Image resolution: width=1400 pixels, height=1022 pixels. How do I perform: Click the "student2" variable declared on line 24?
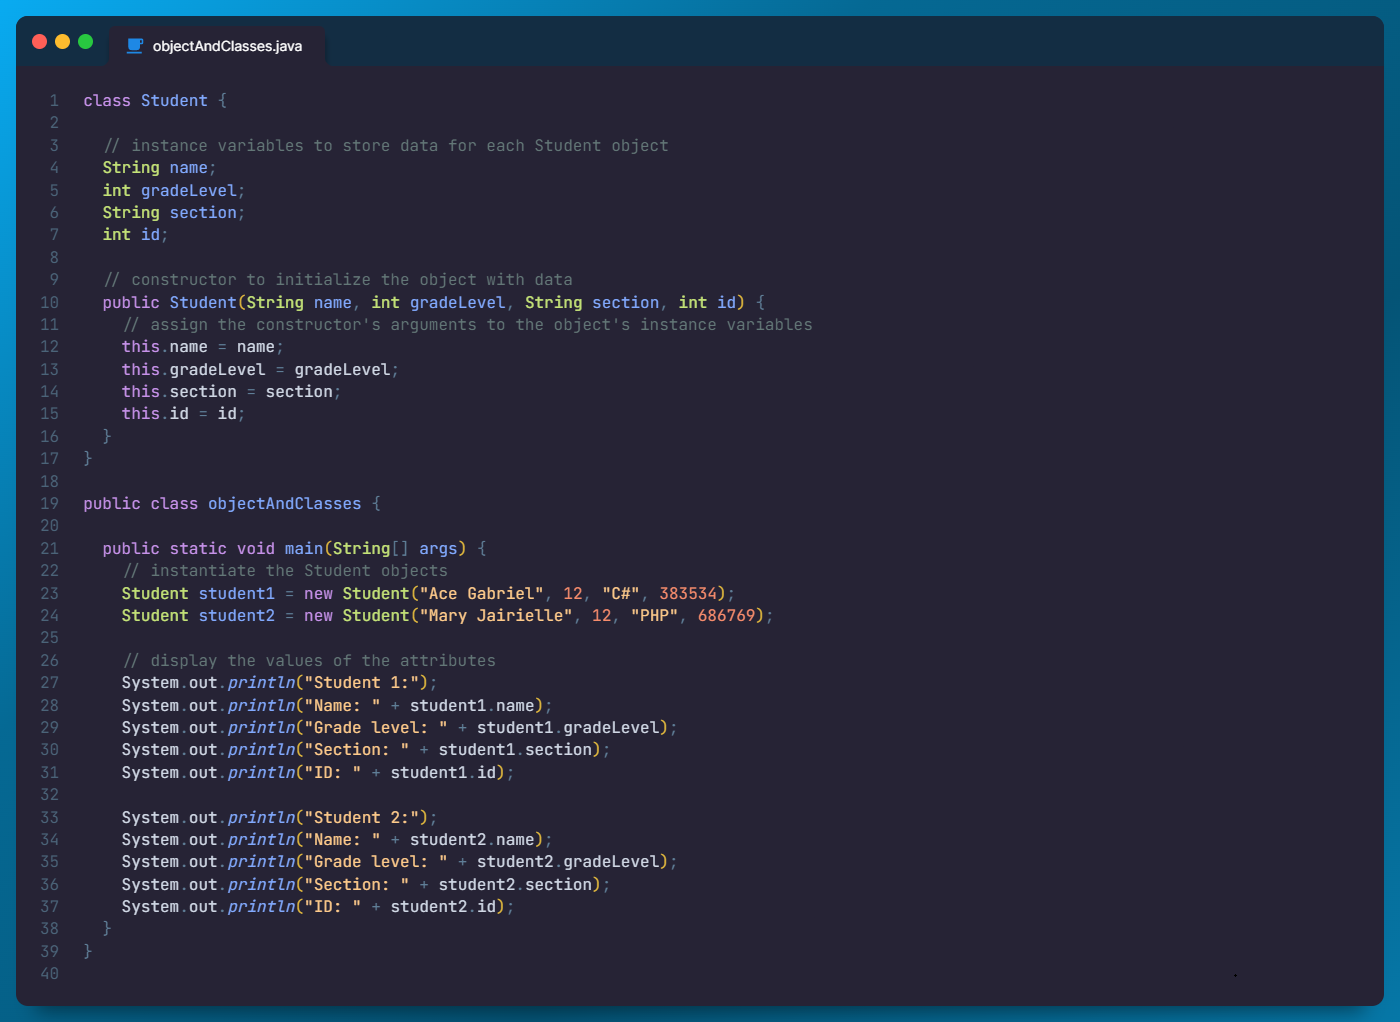coord(236,616)
